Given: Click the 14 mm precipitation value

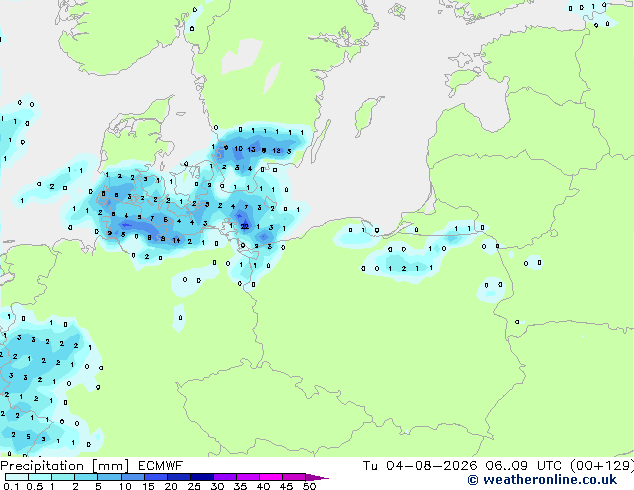Looking at the screenshot, I should point(176,241).
